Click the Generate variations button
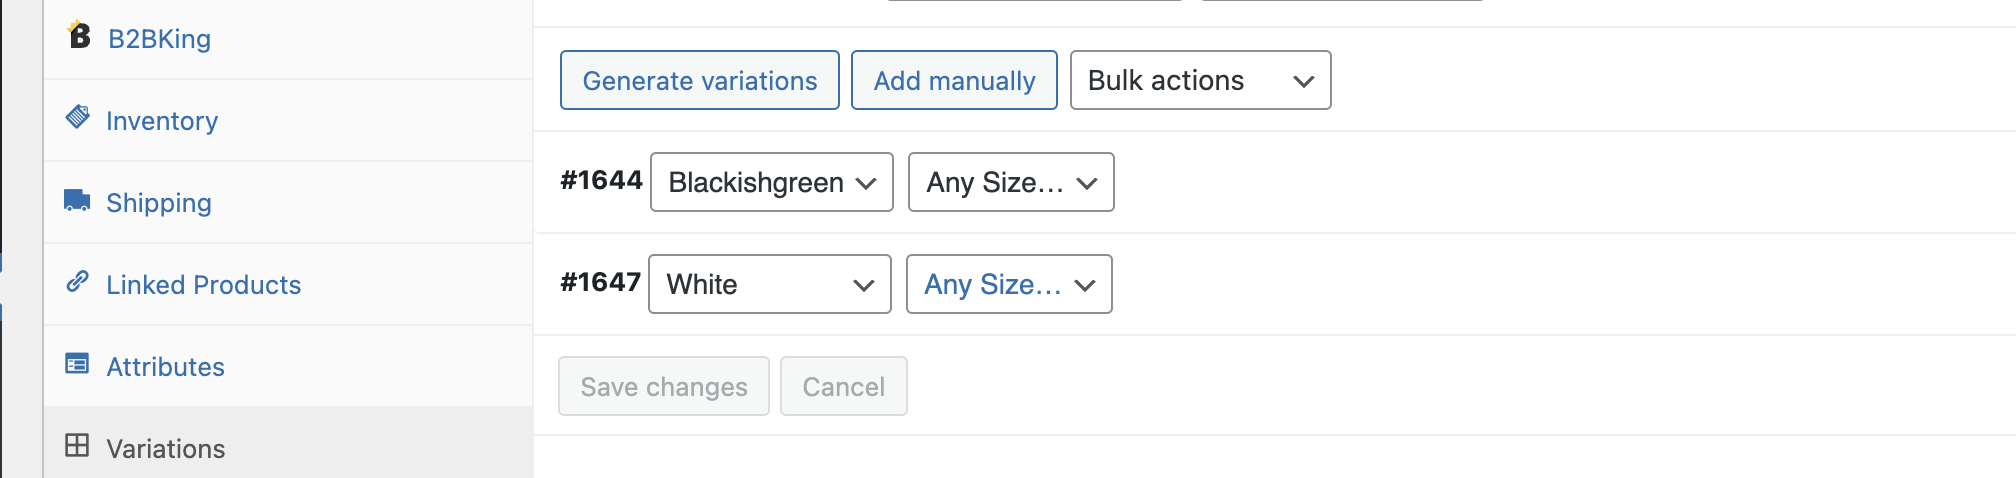This screenshot has width=2016, height=478. (x=700, y=80)
